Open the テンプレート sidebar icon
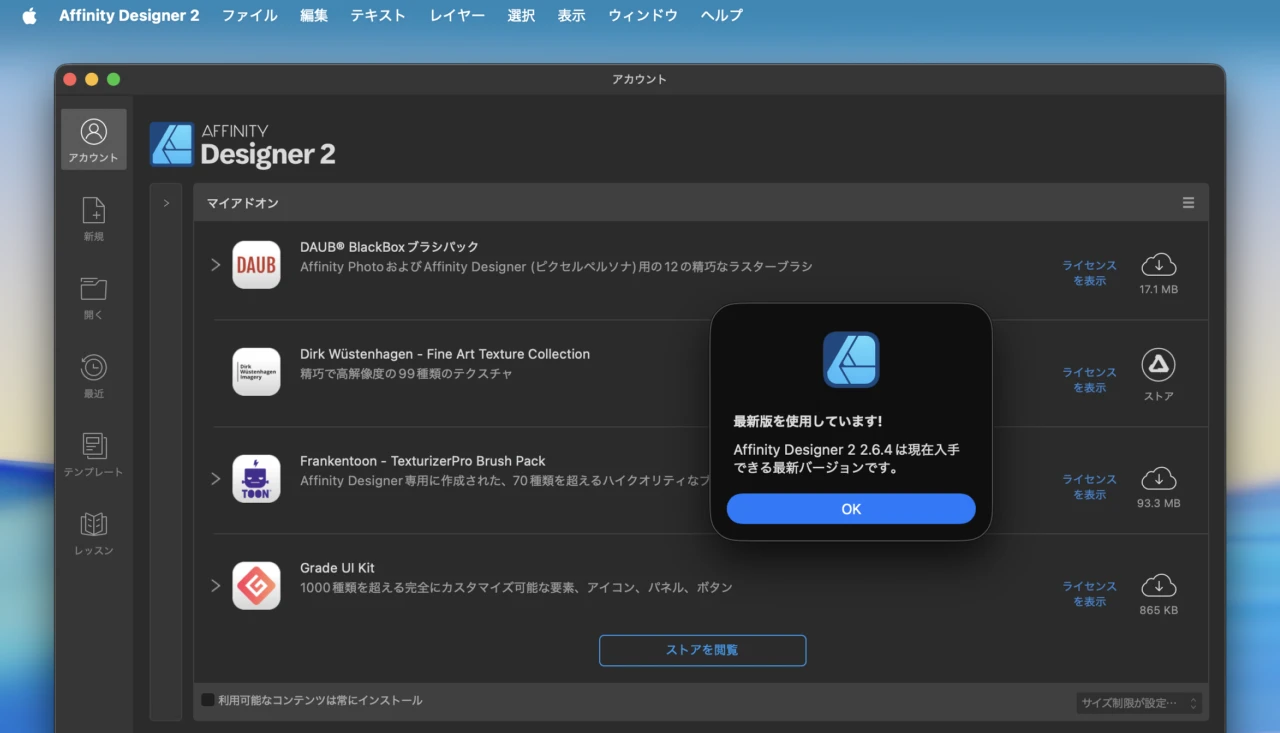 click(93, 452)
